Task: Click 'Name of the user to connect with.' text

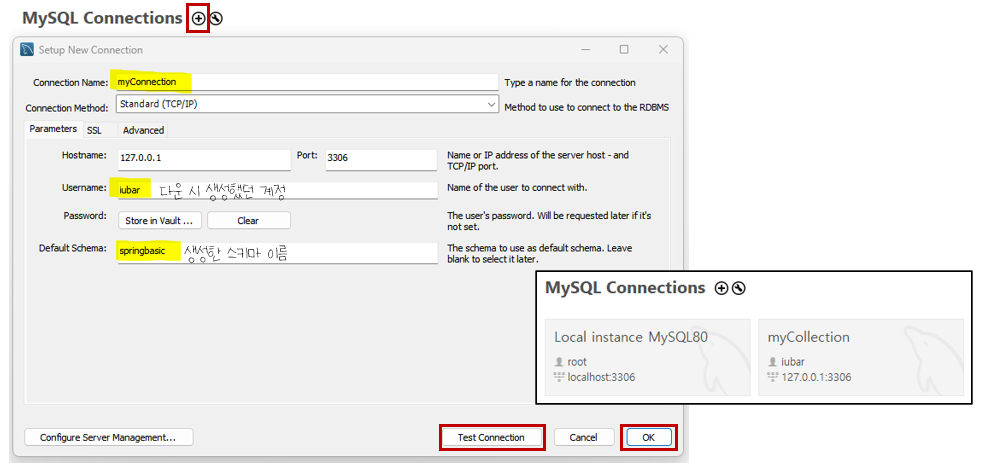Action: click(517, 188)
